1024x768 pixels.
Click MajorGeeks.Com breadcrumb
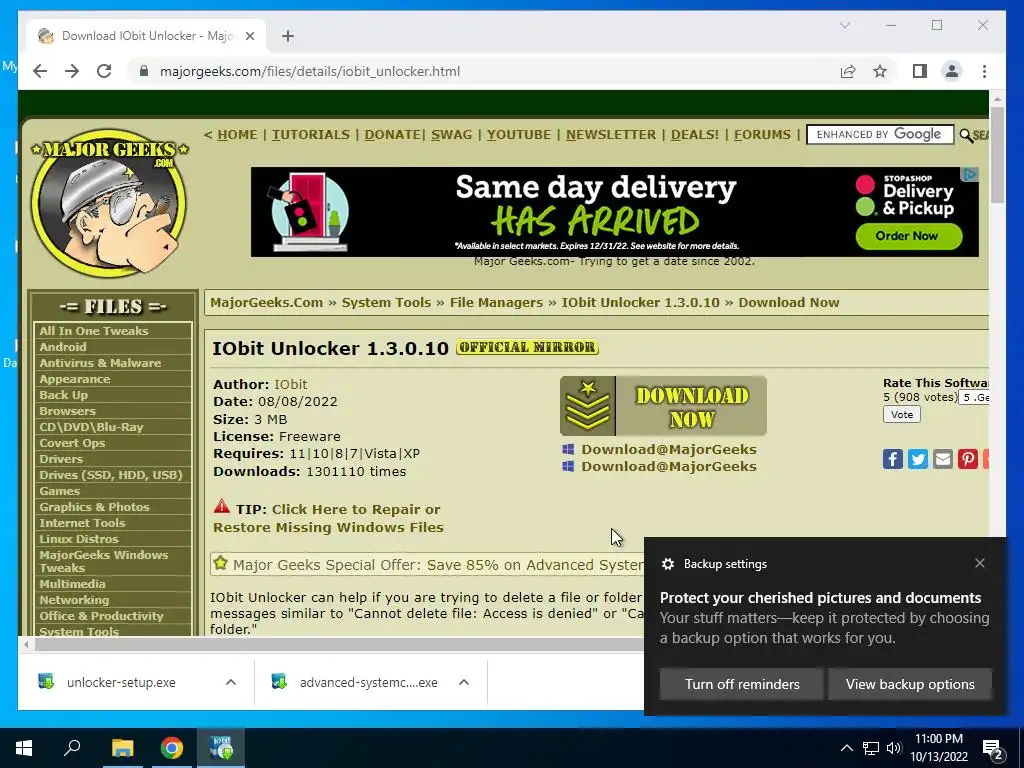(266, 302)
